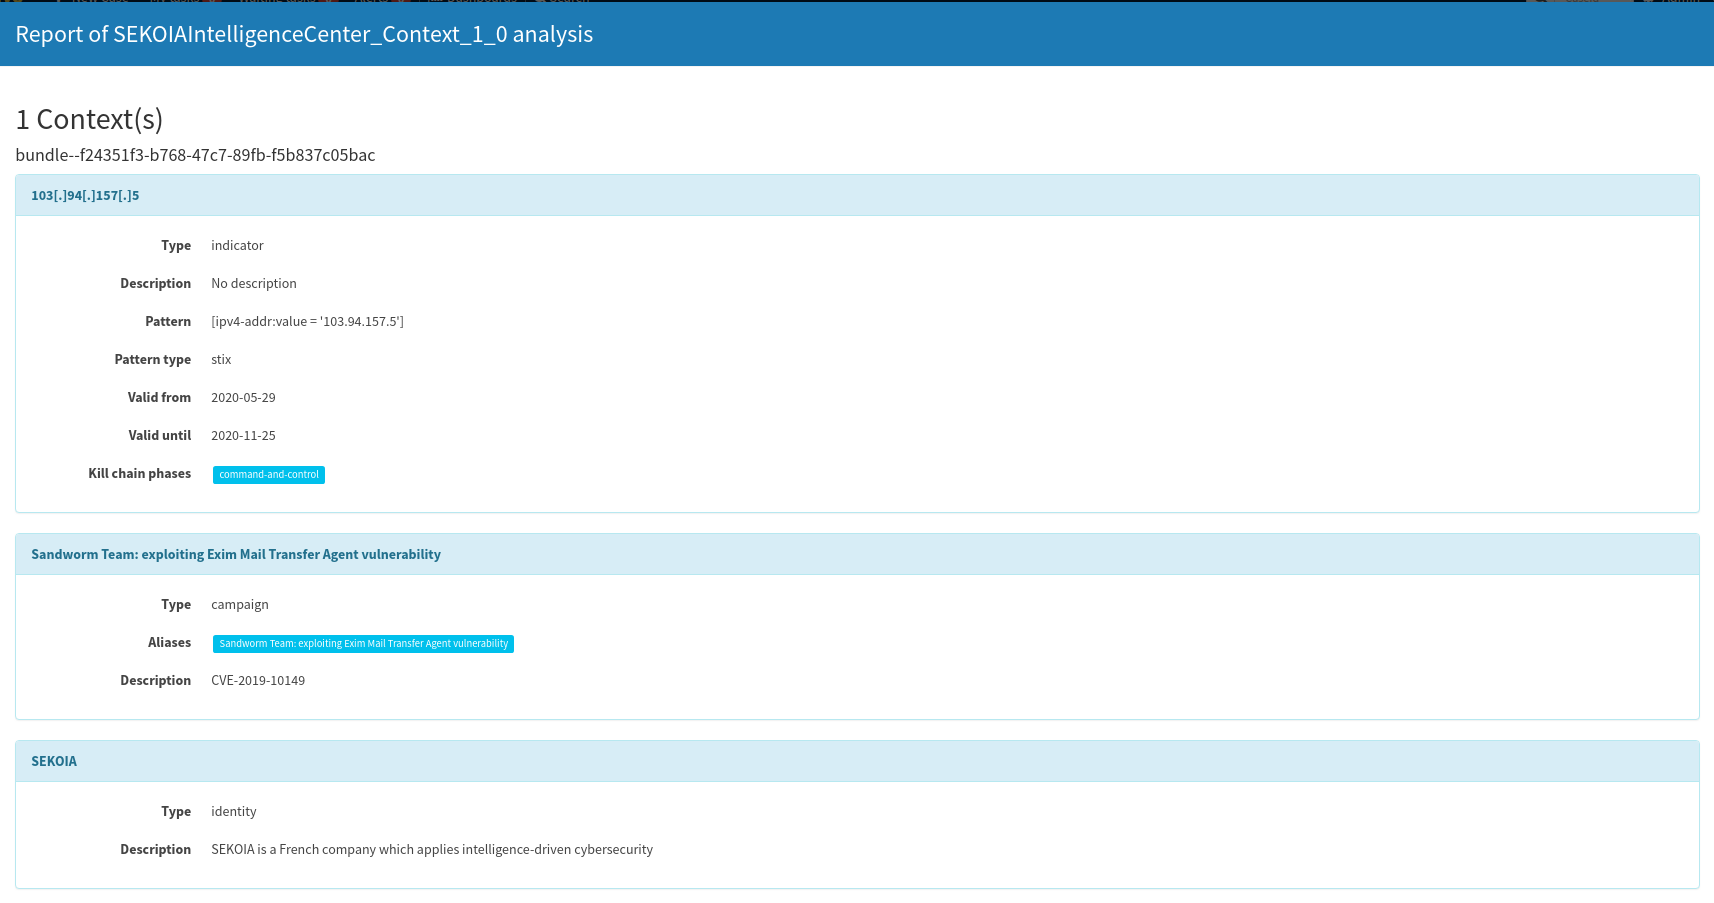Click the 'No description' value
Viewport: 1714px width, 903px height.
tap(254, 283)
